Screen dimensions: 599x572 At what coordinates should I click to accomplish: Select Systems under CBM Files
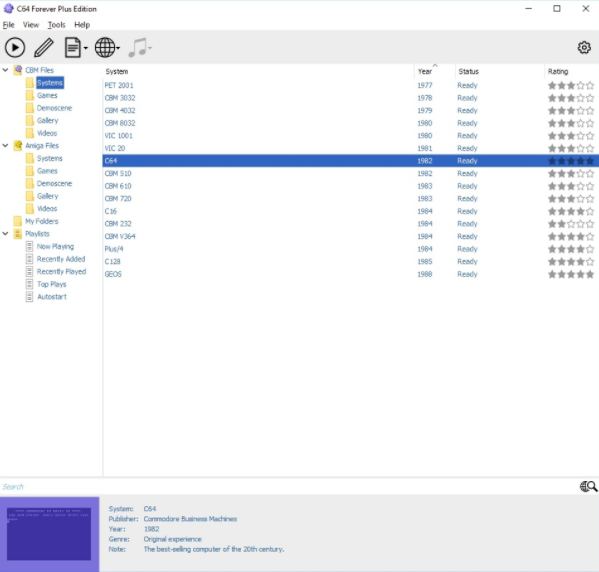[50, 83]
